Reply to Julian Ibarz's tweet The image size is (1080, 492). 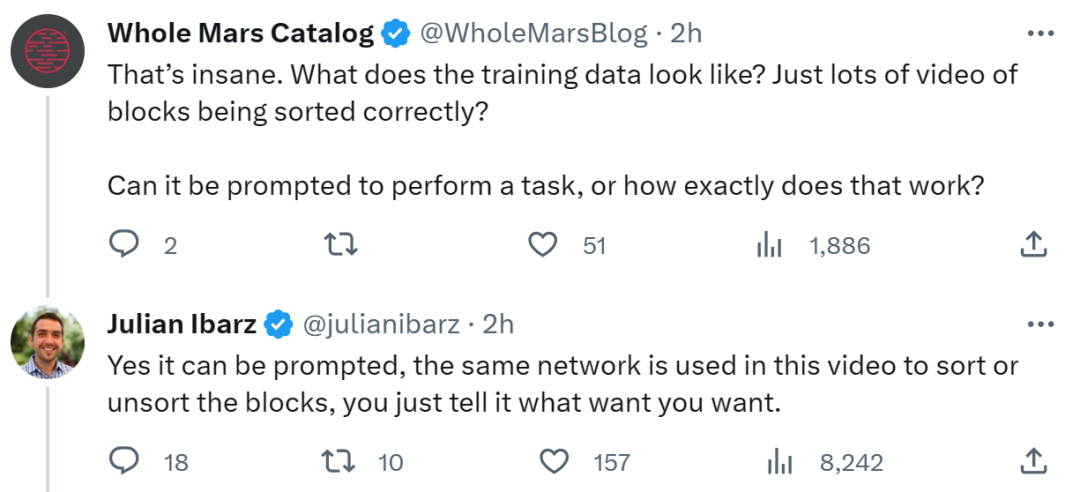(123, 461)
